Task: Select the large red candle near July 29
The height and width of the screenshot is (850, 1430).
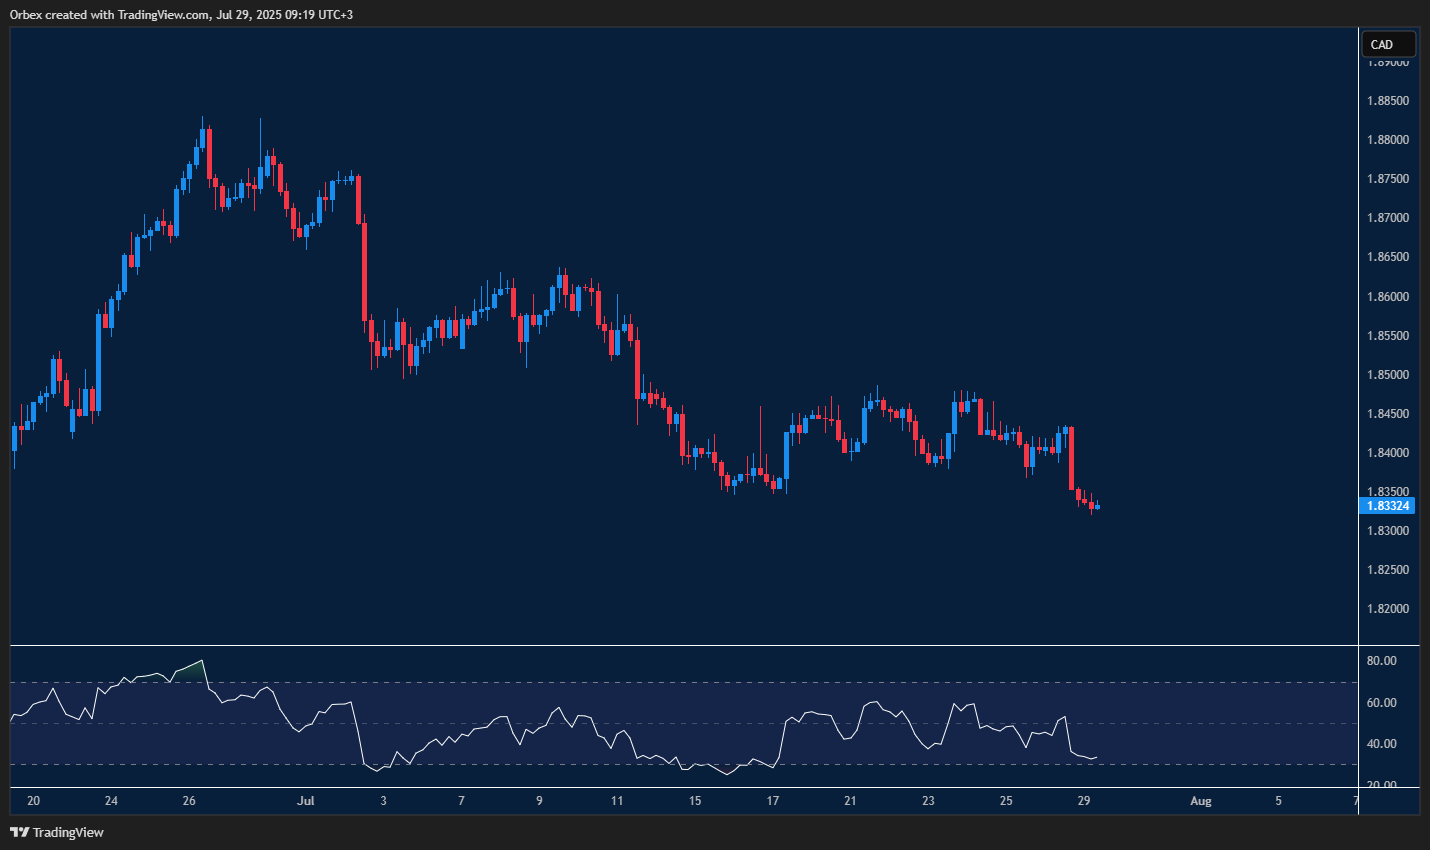Action: tap(1072, 460)
